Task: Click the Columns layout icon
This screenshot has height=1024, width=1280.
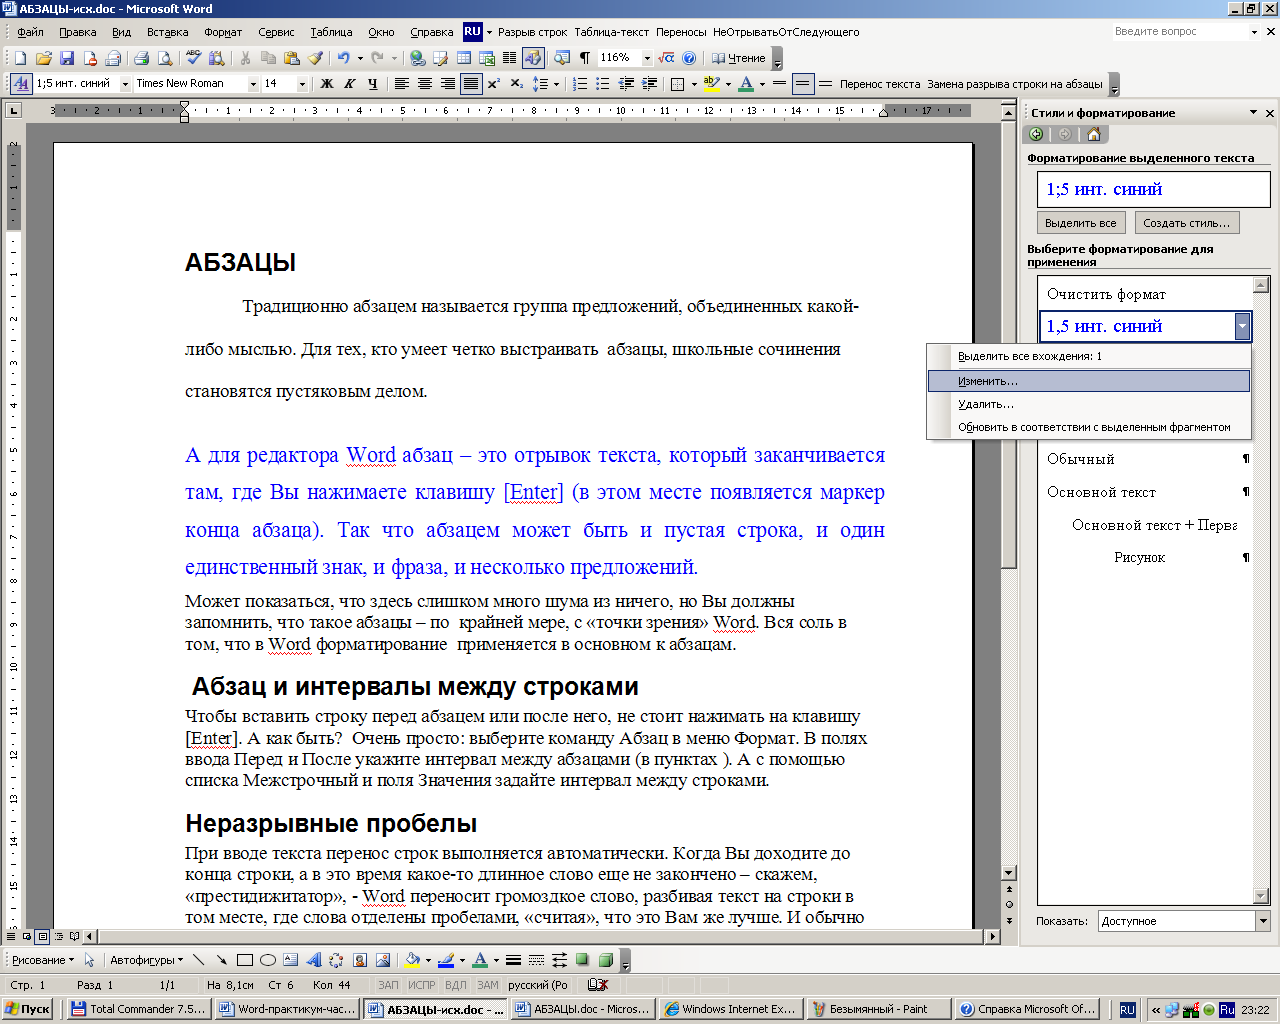Action: [510, 58]
